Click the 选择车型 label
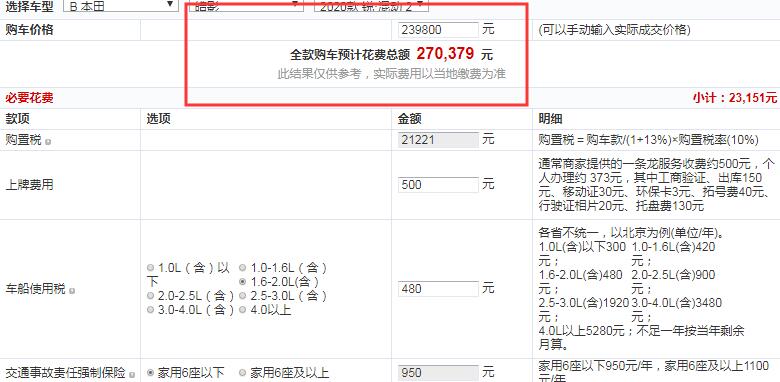 [29, 5]
